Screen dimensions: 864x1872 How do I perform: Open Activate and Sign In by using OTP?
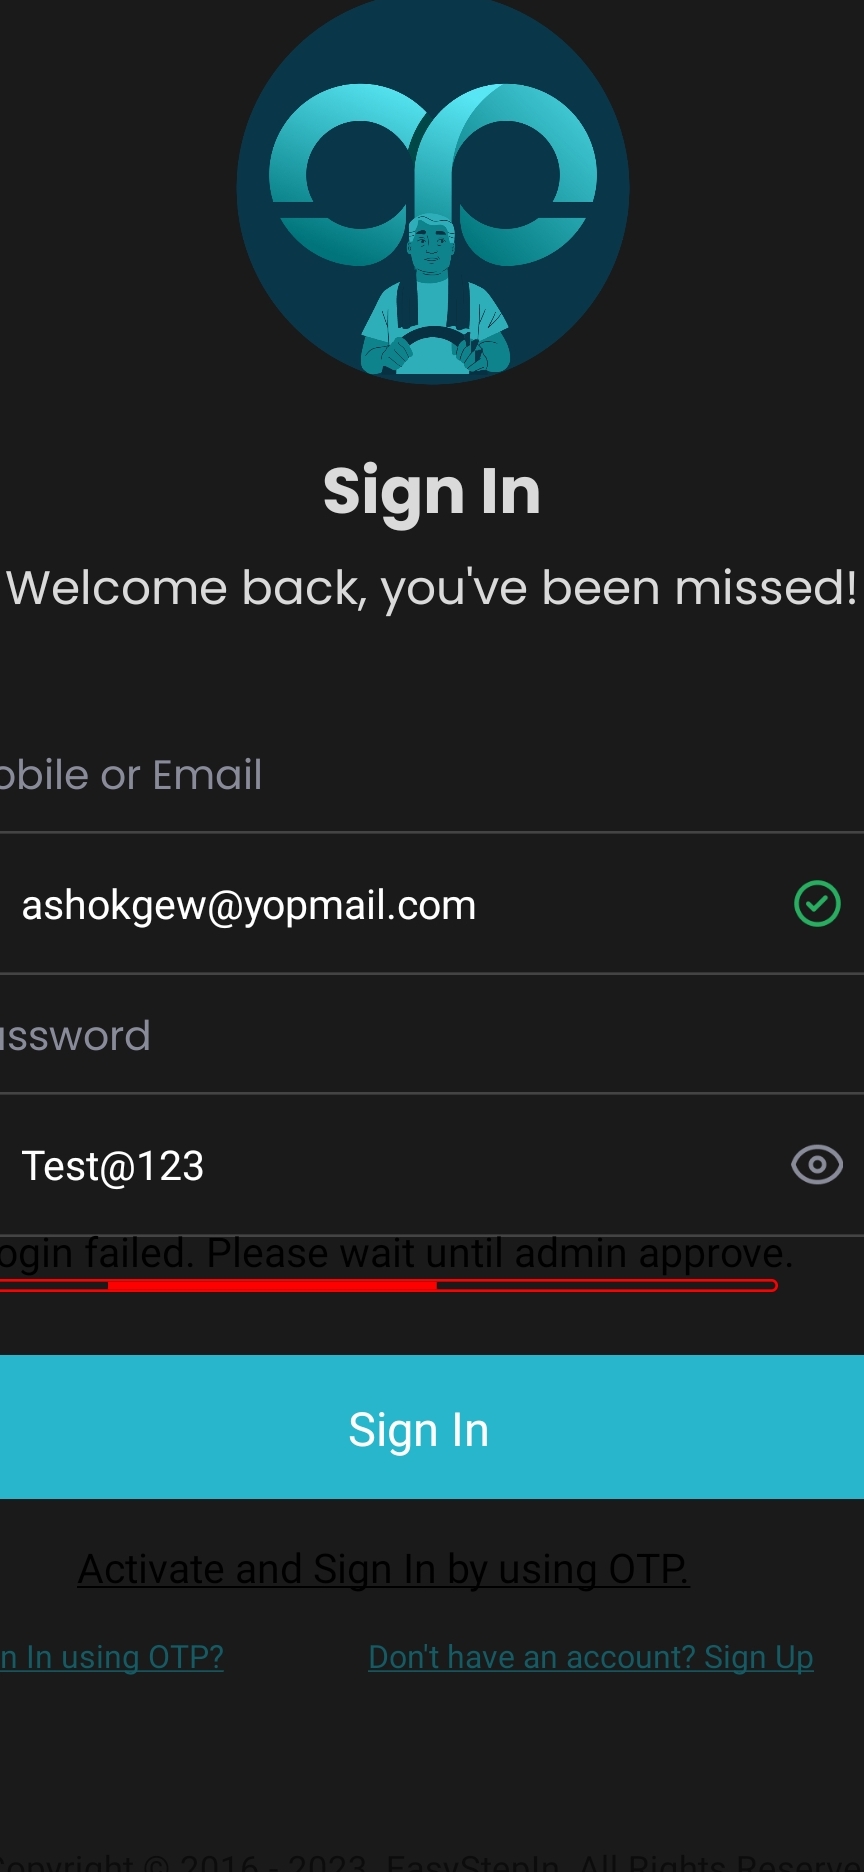click(x=384, y=1569)
